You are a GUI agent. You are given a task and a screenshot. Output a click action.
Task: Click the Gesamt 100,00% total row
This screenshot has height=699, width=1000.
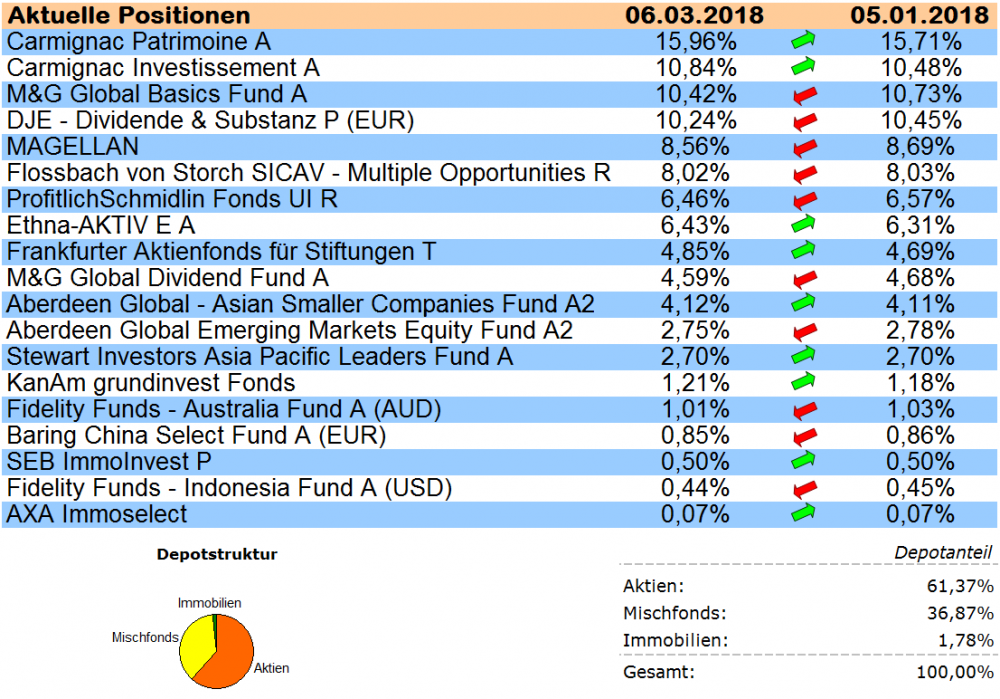(x=807, y=671)
